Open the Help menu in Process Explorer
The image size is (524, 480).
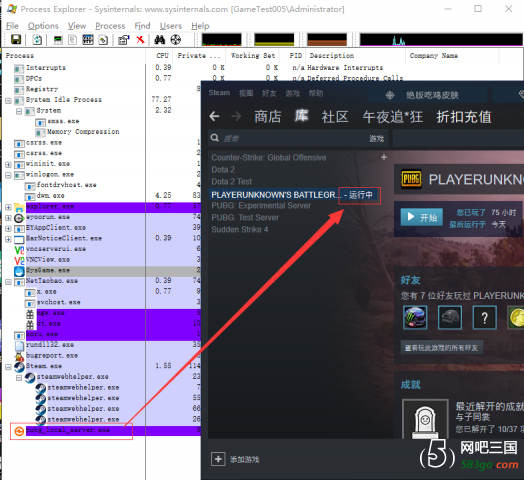[200, 26]
